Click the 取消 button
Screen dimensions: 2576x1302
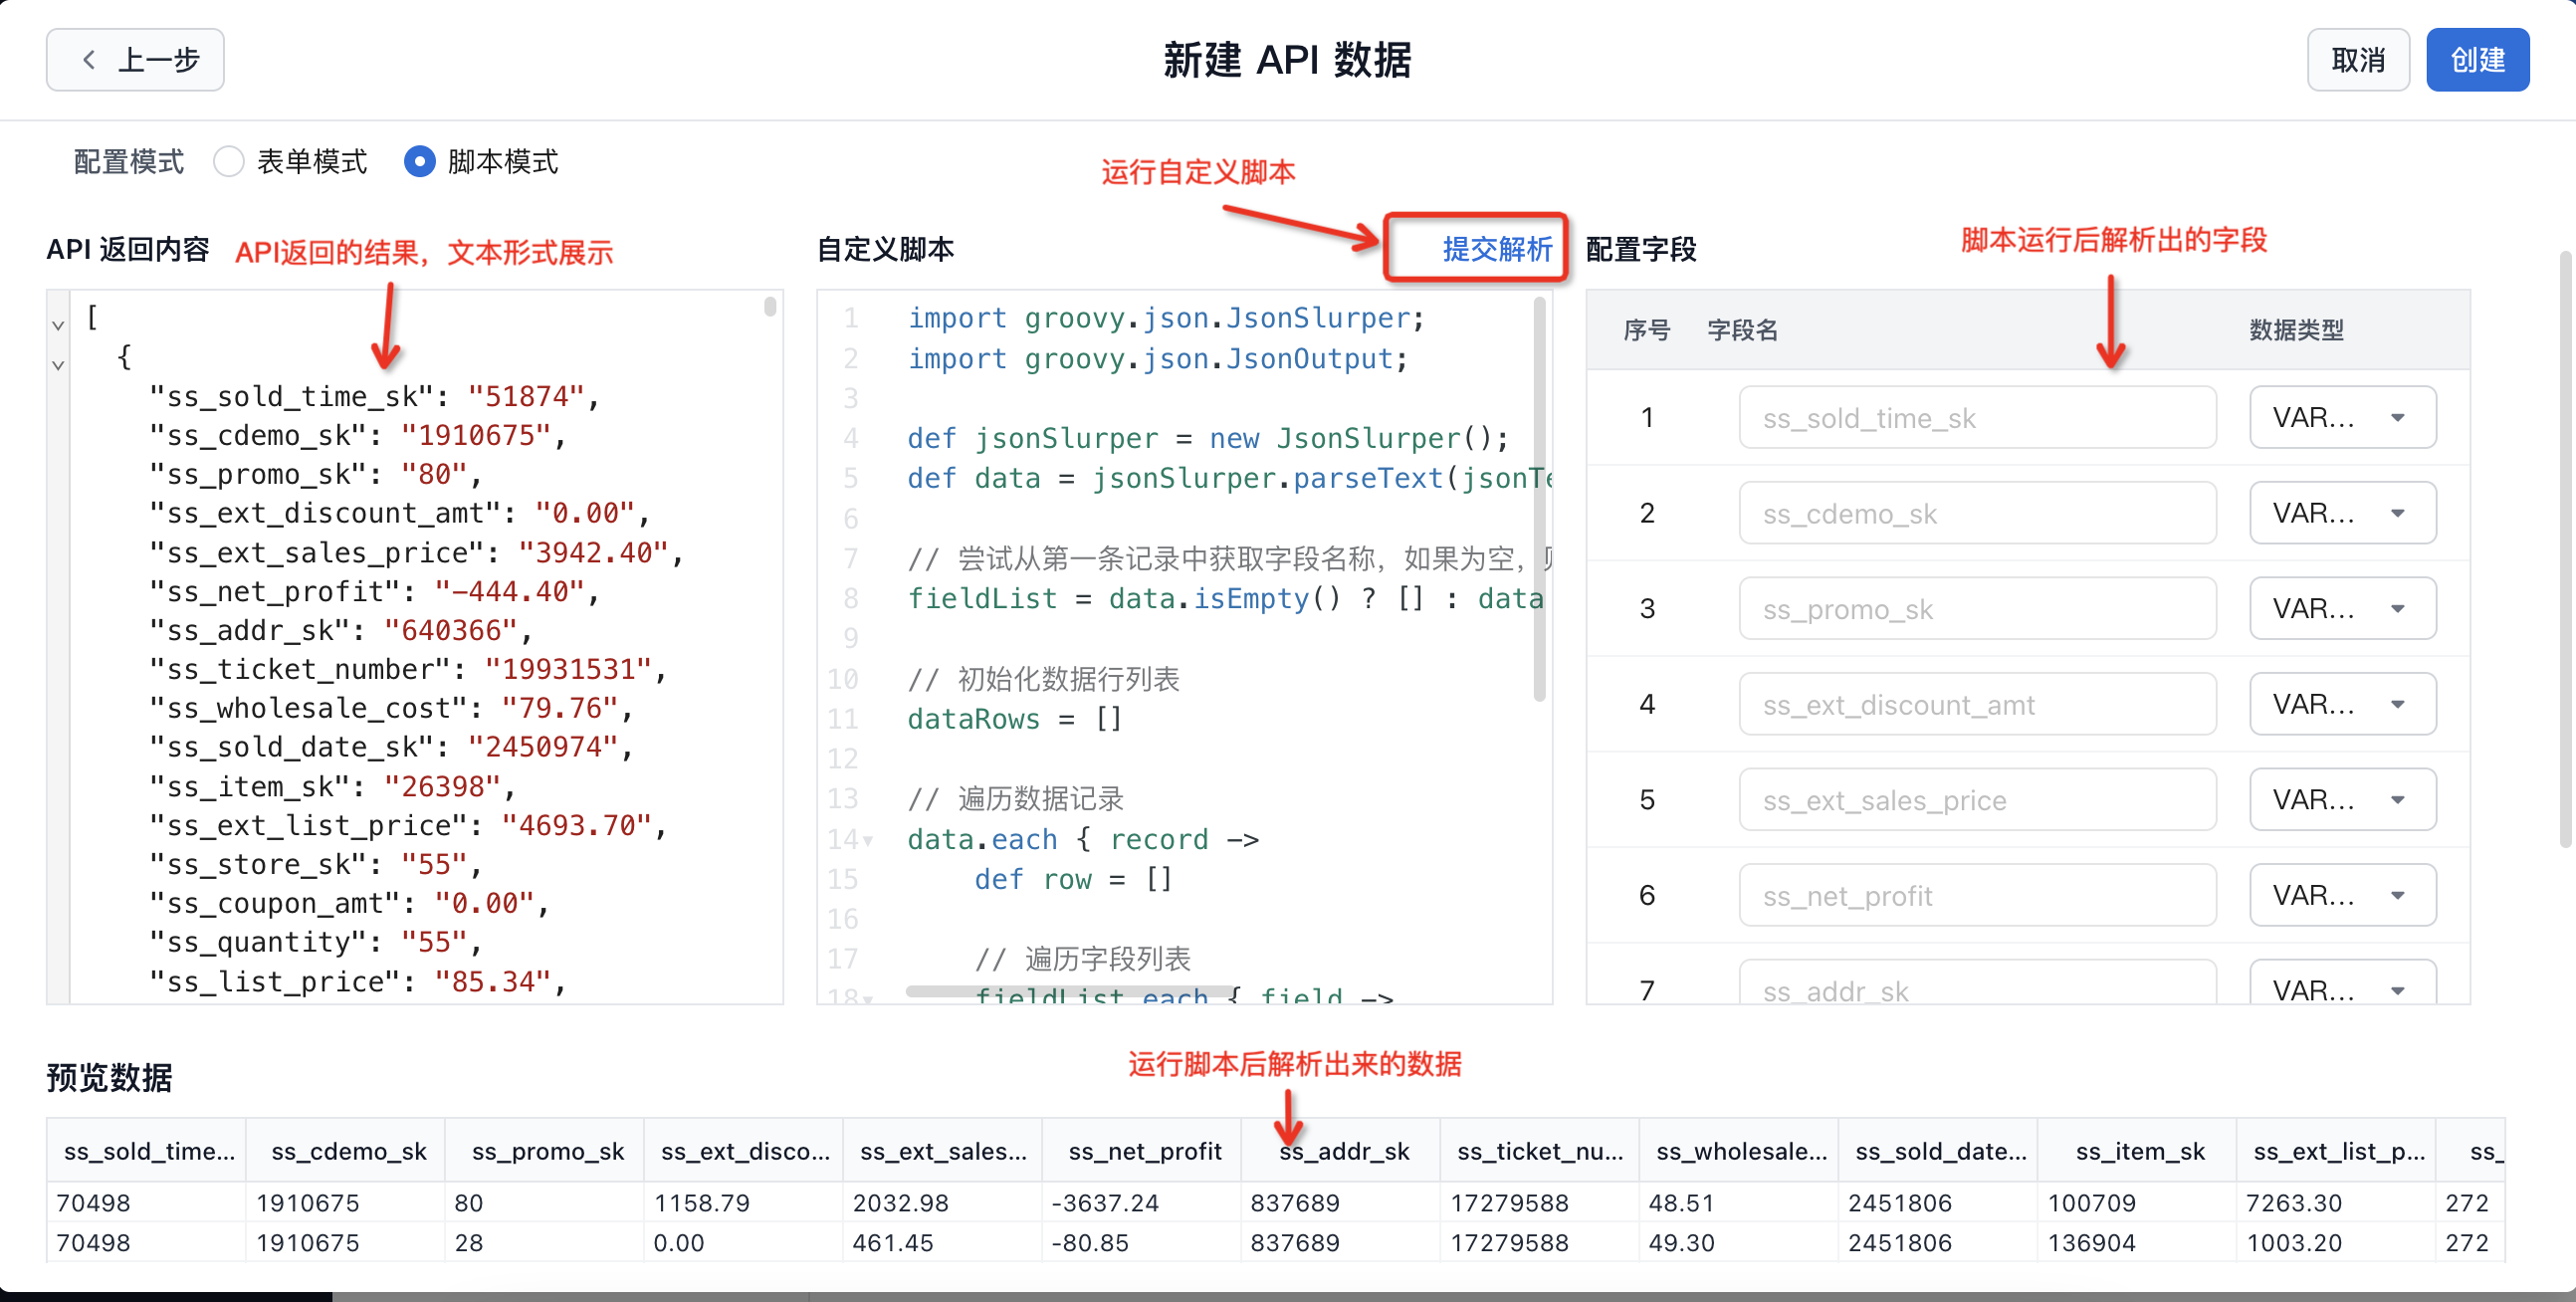2357,60
